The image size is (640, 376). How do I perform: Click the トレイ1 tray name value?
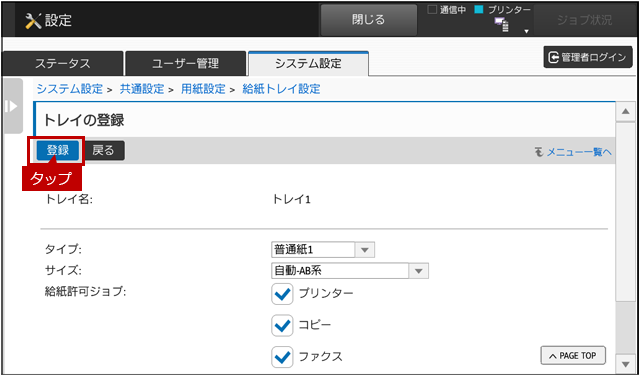(291, 200)
